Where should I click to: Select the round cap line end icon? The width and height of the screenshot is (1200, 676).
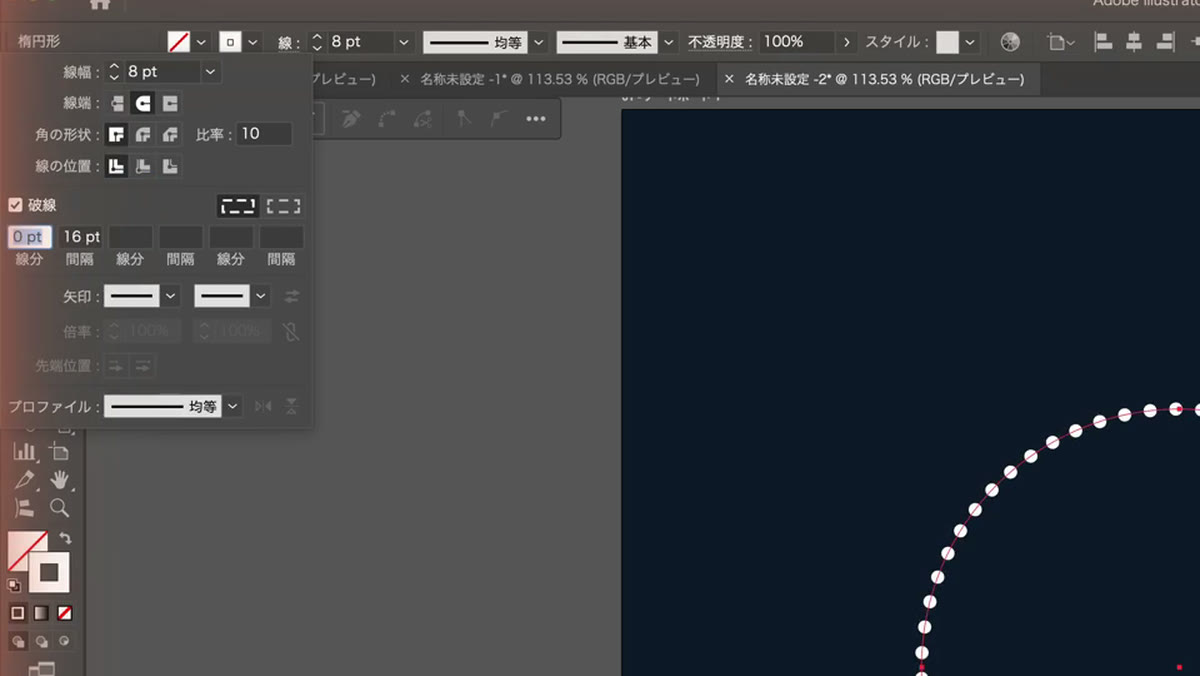tap(143, 103)
